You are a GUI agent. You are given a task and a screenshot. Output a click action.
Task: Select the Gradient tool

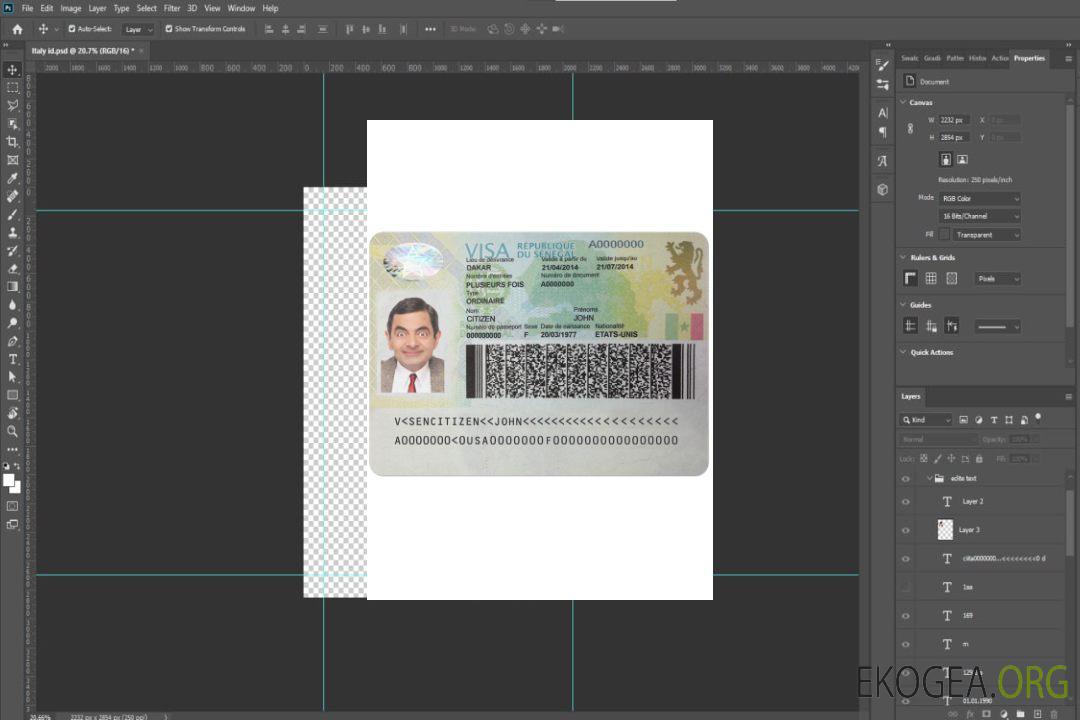coord(12,287)
